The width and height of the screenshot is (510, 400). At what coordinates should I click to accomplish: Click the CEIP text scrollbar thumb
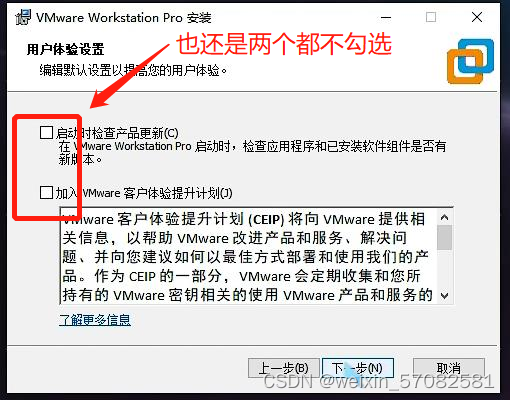(x=444, y=237)
